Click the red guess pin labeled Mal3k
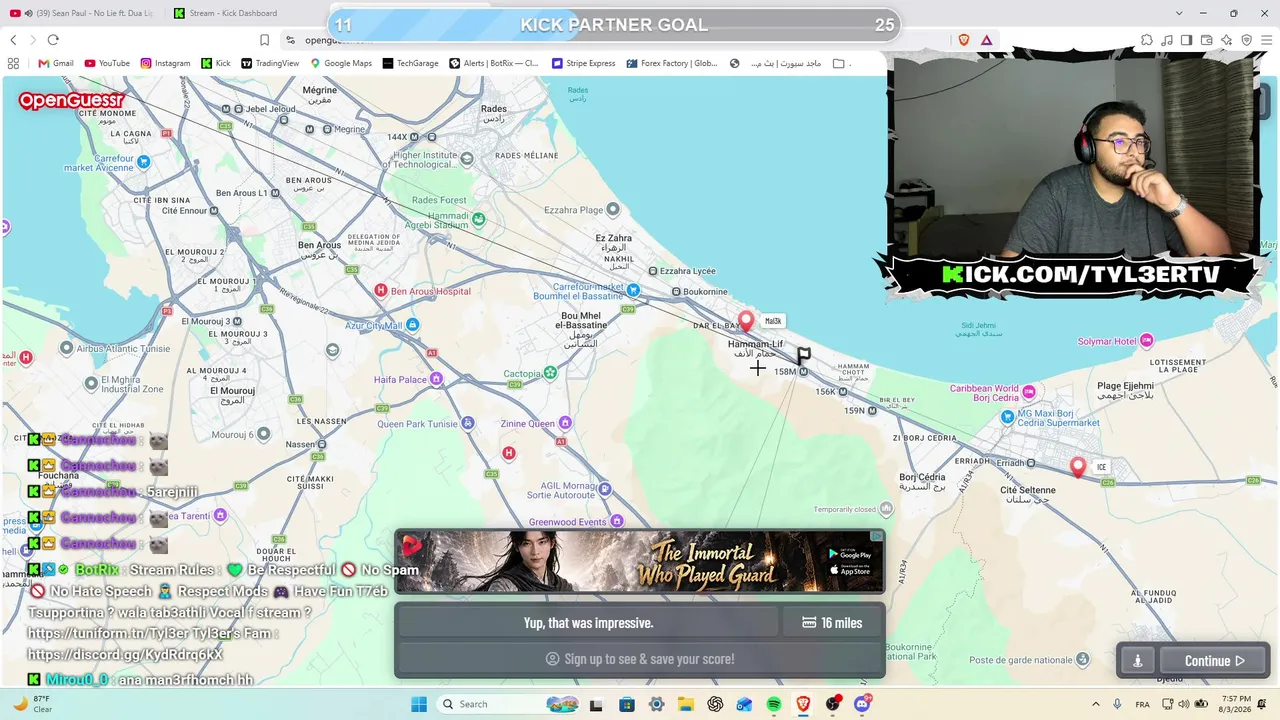 pos(745,321)
